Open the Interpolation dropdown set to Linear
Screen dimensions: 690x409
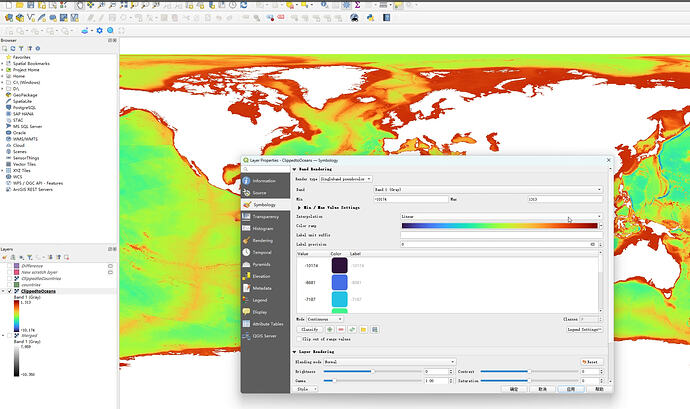[x=500, y=216]
